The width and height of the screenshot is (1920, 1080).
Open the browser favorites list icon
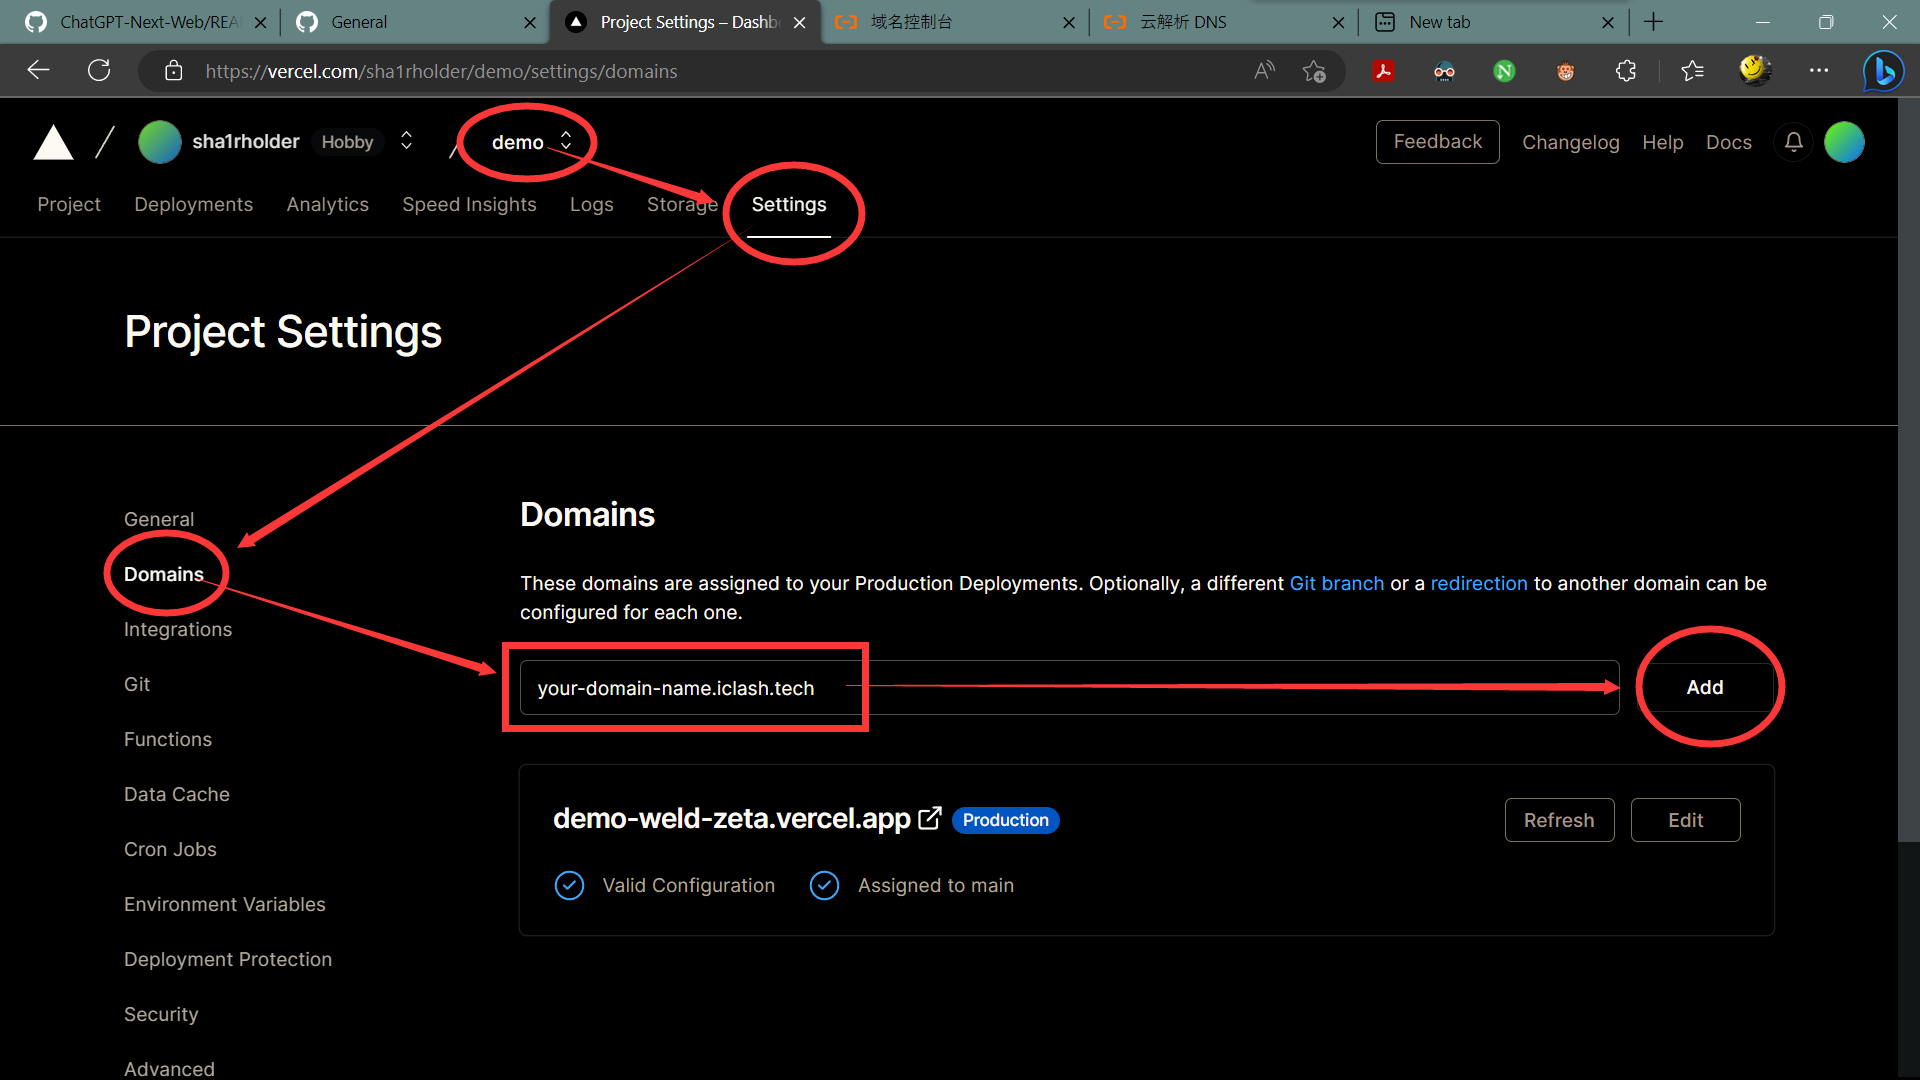1692,71
